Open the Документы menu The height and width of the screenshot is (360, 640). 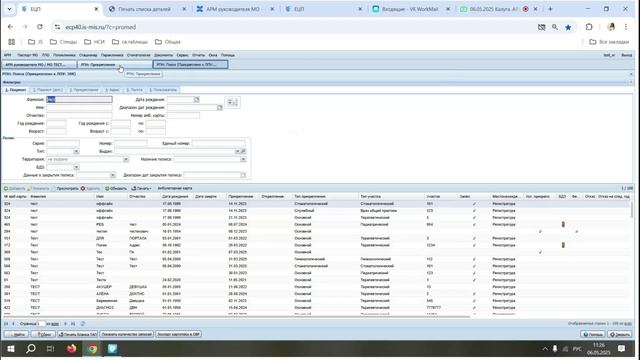click(x=163, y=55)
